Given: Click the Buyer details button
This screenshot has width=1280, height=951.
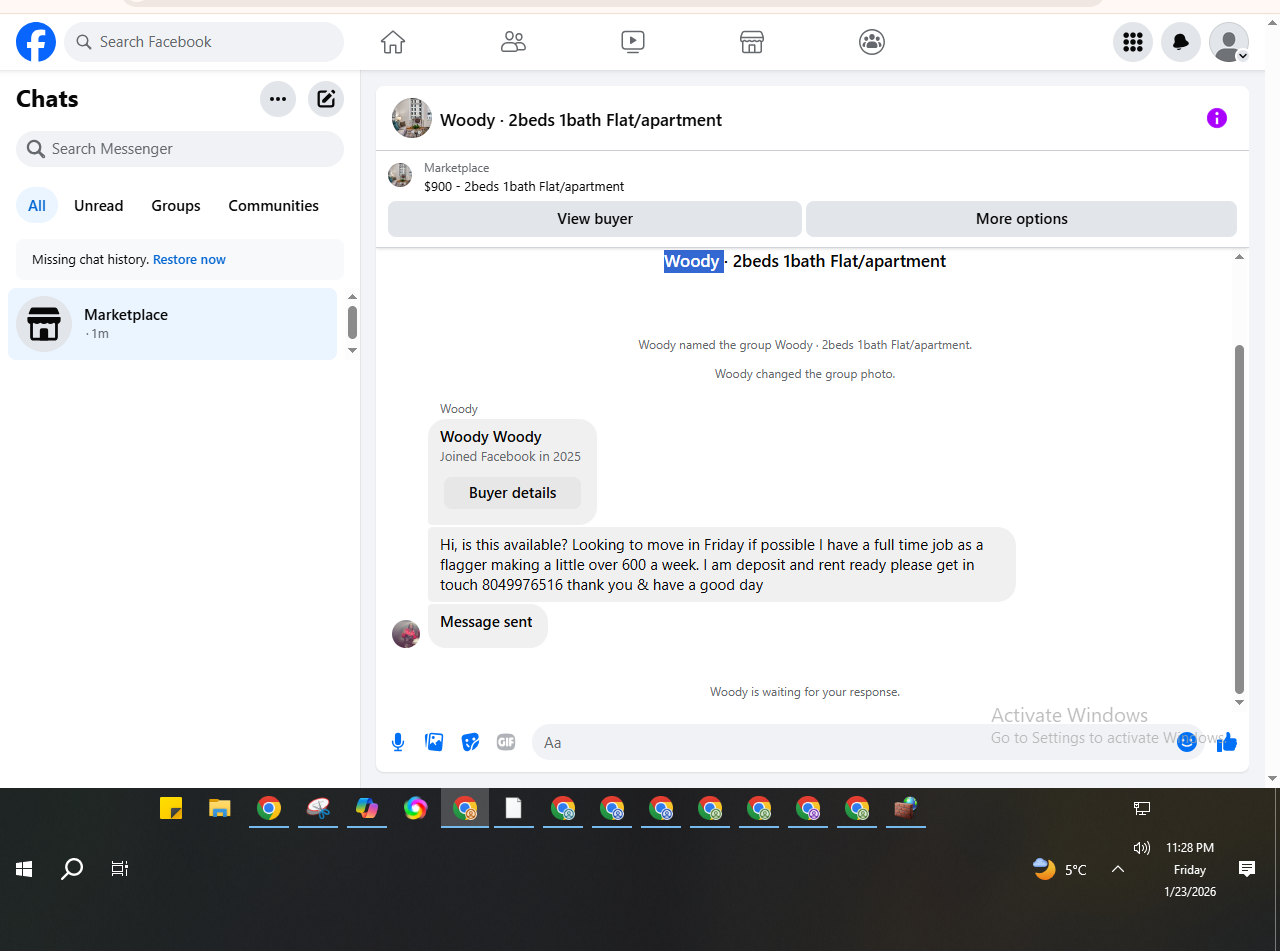Looking at the screenshot, I should (x=512, y=493).
